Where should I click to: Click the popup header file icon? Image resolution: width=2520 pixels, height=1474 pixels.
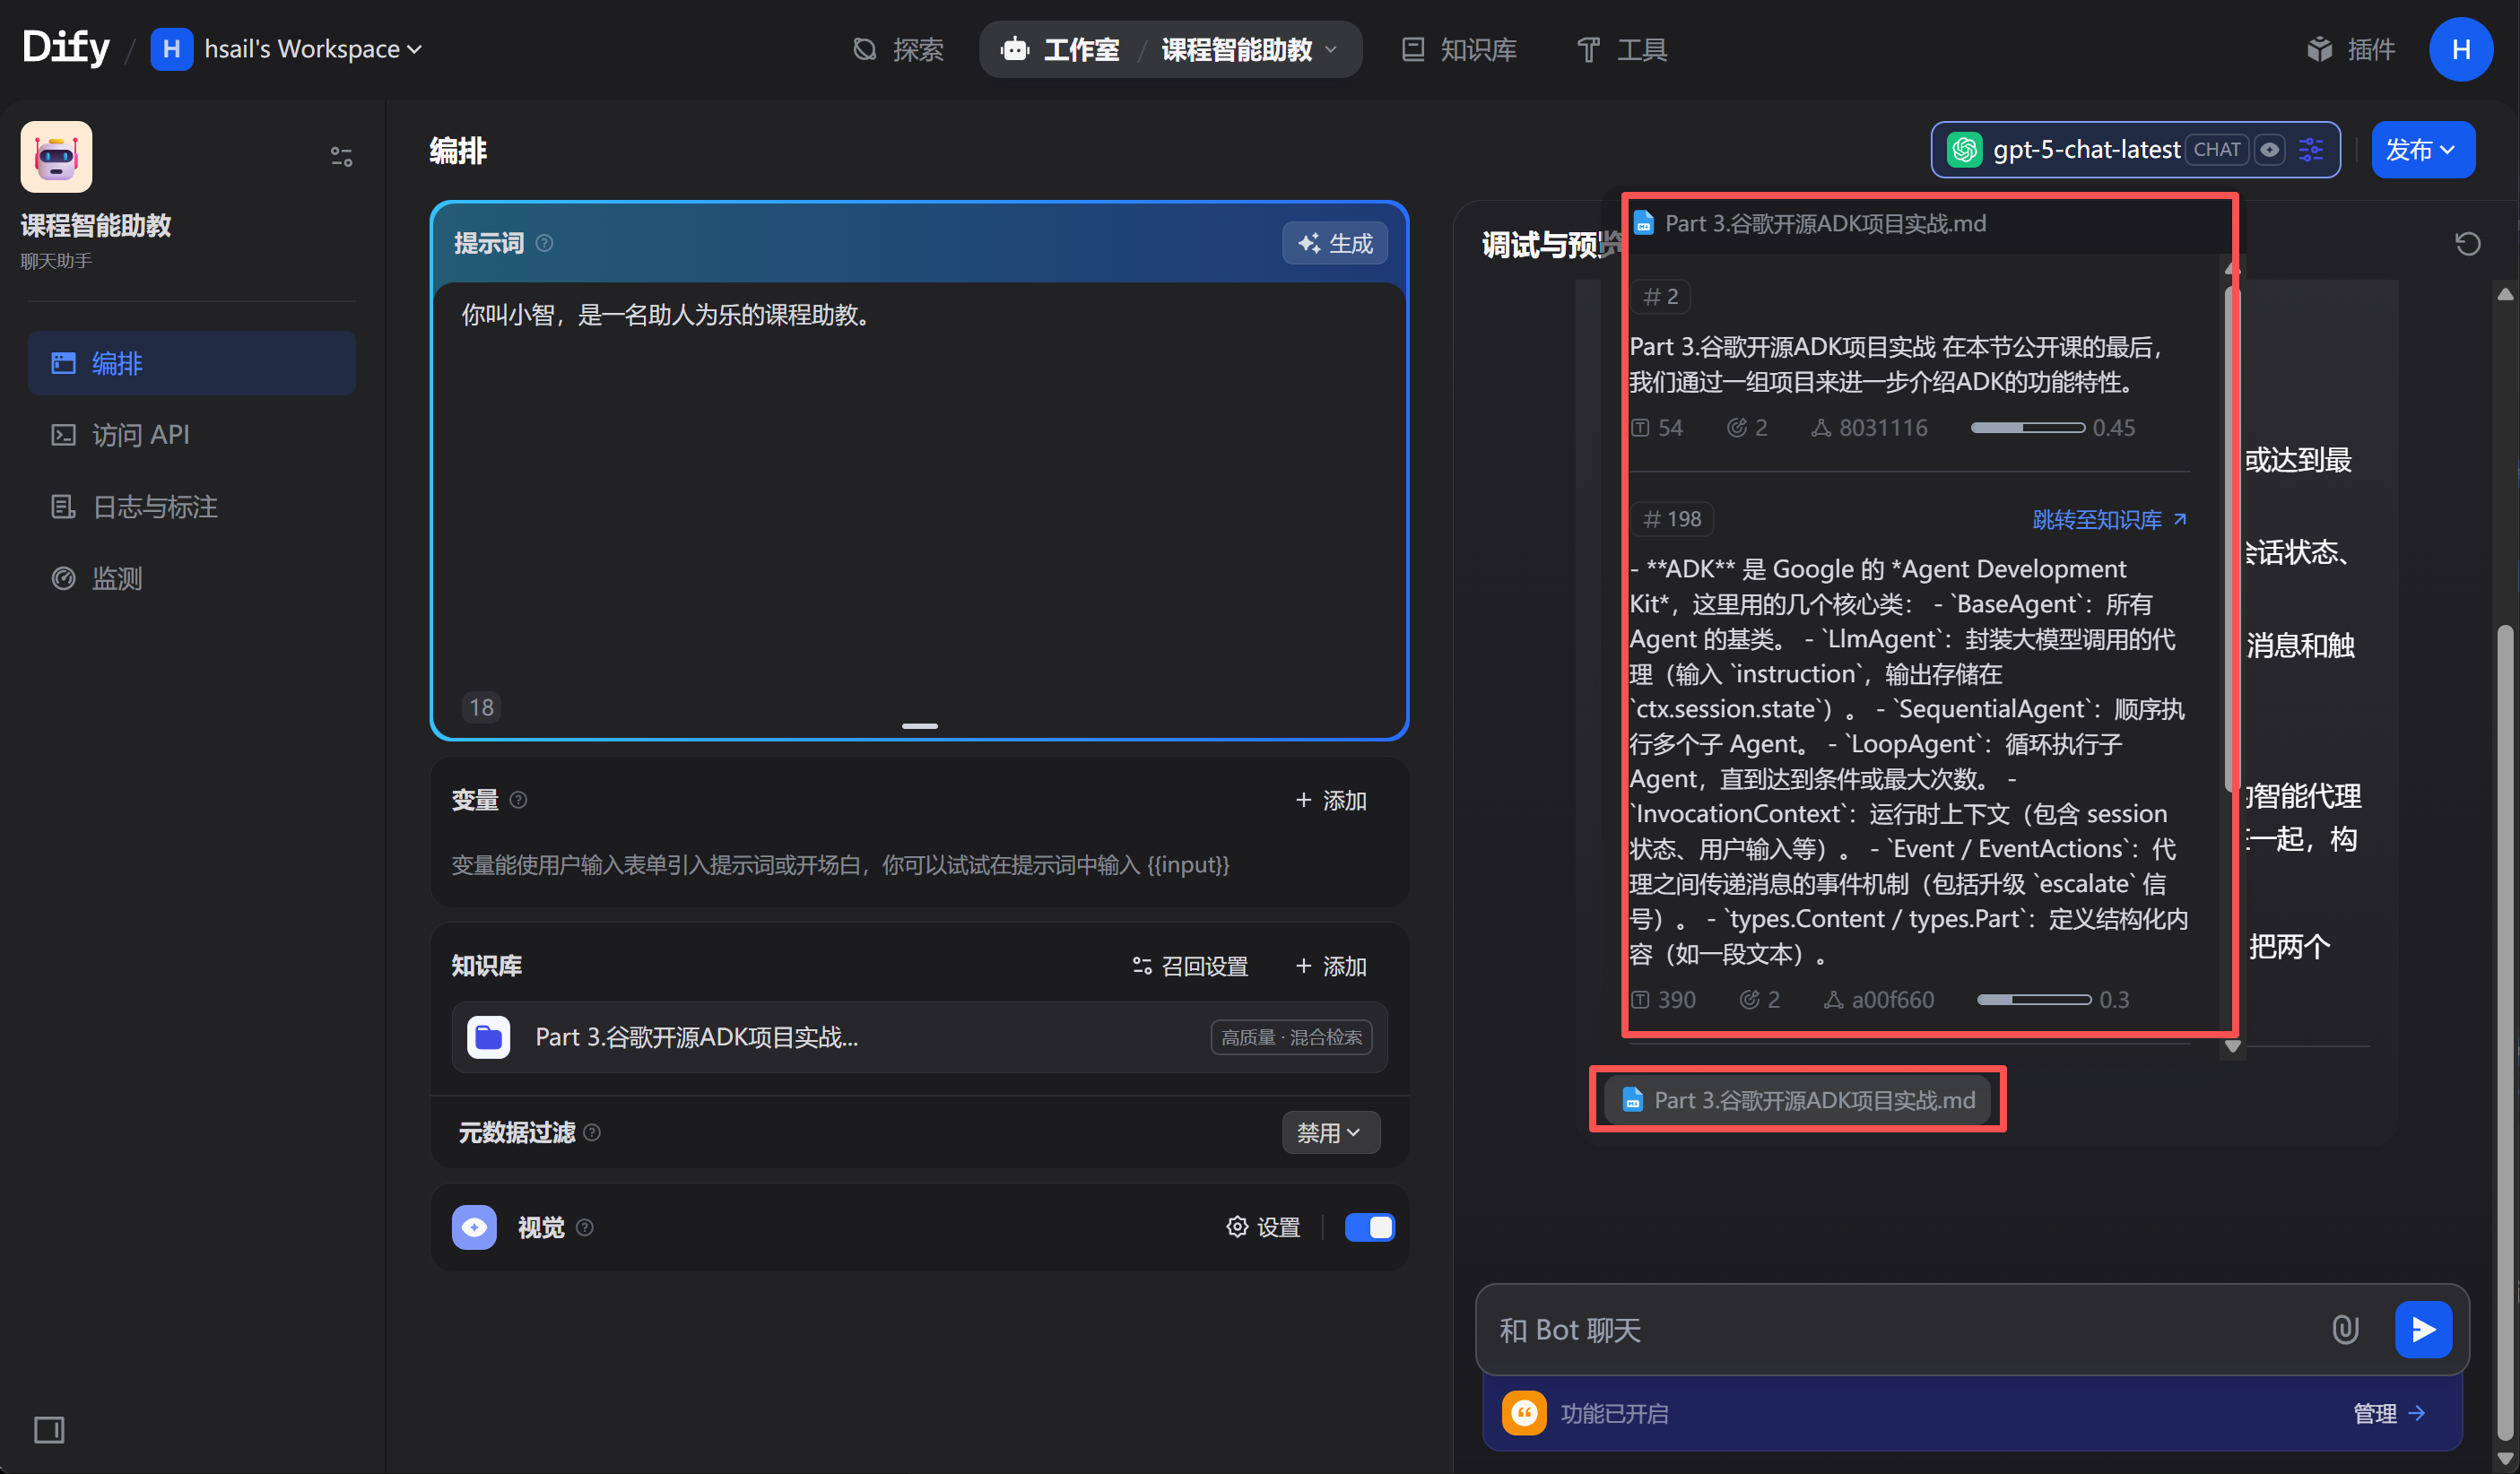click(x=1643, y=223)
